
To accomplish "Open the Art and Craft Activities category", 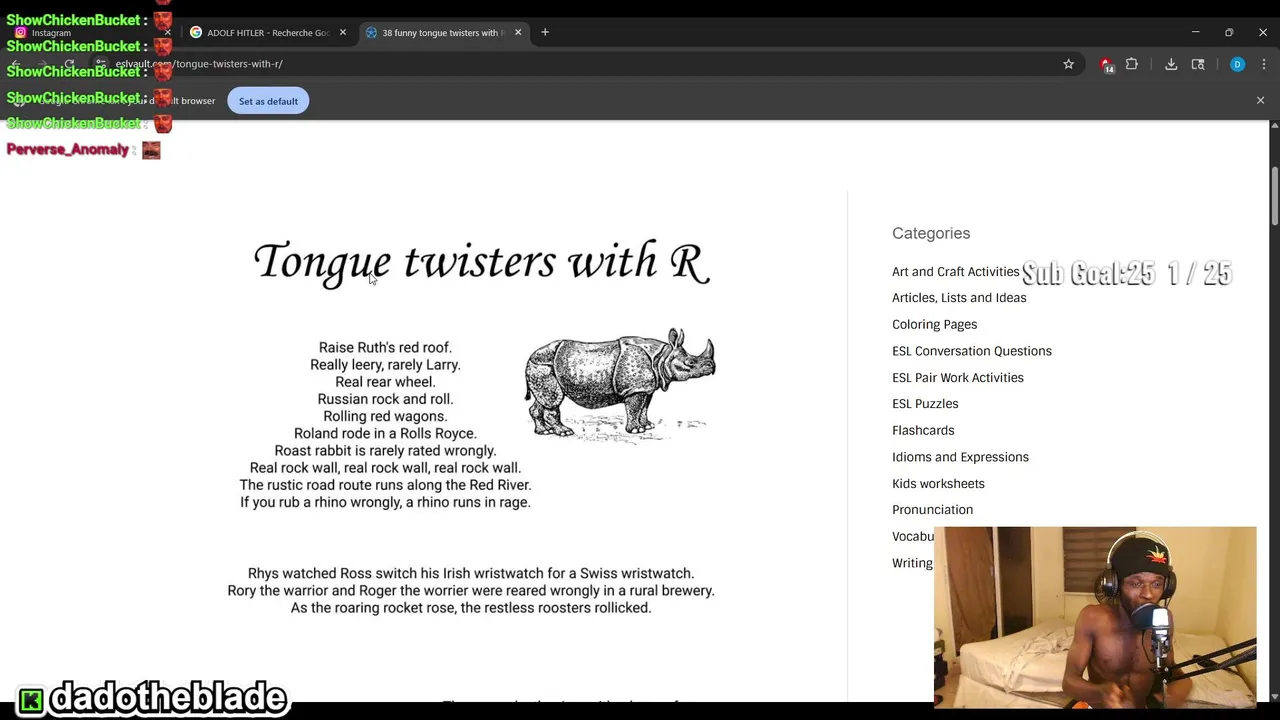I will [955, 271].
